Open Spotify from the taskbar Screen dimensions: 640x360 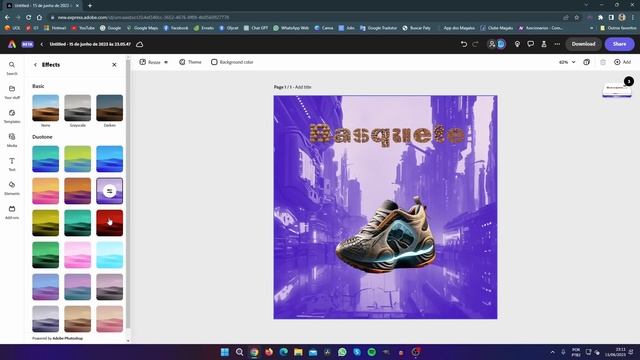[x=371, y=352]
